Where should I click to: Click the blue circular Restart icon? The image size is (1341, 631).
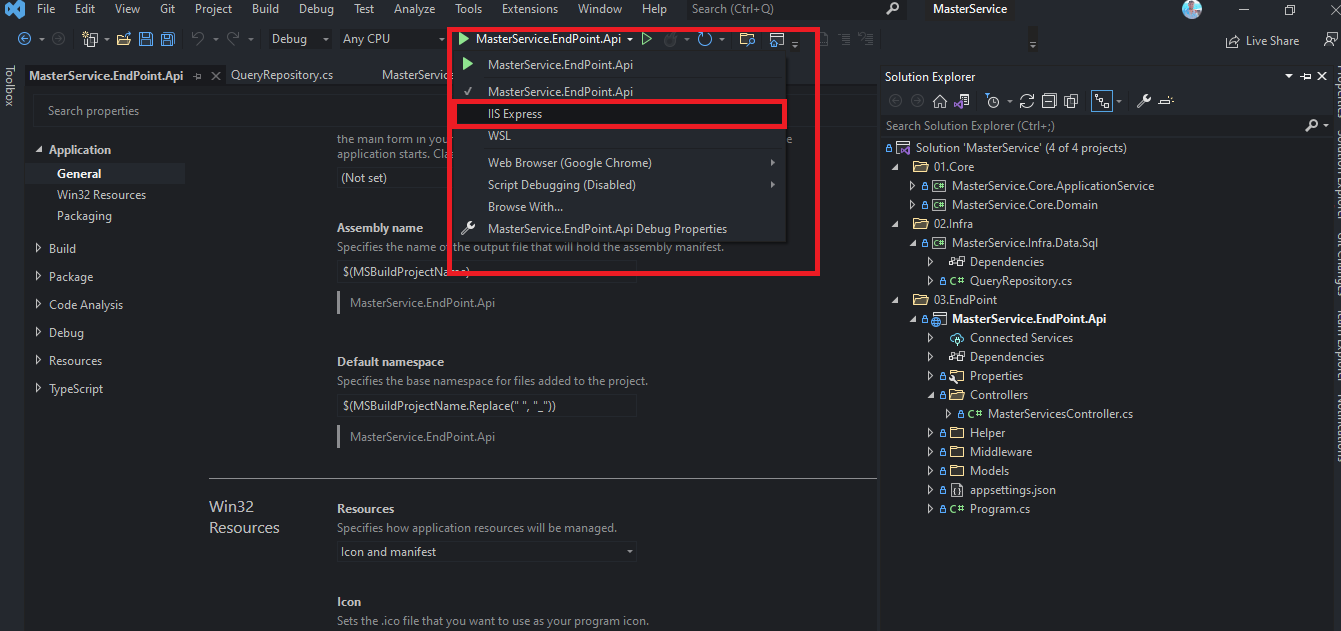[x=705, y=39]
